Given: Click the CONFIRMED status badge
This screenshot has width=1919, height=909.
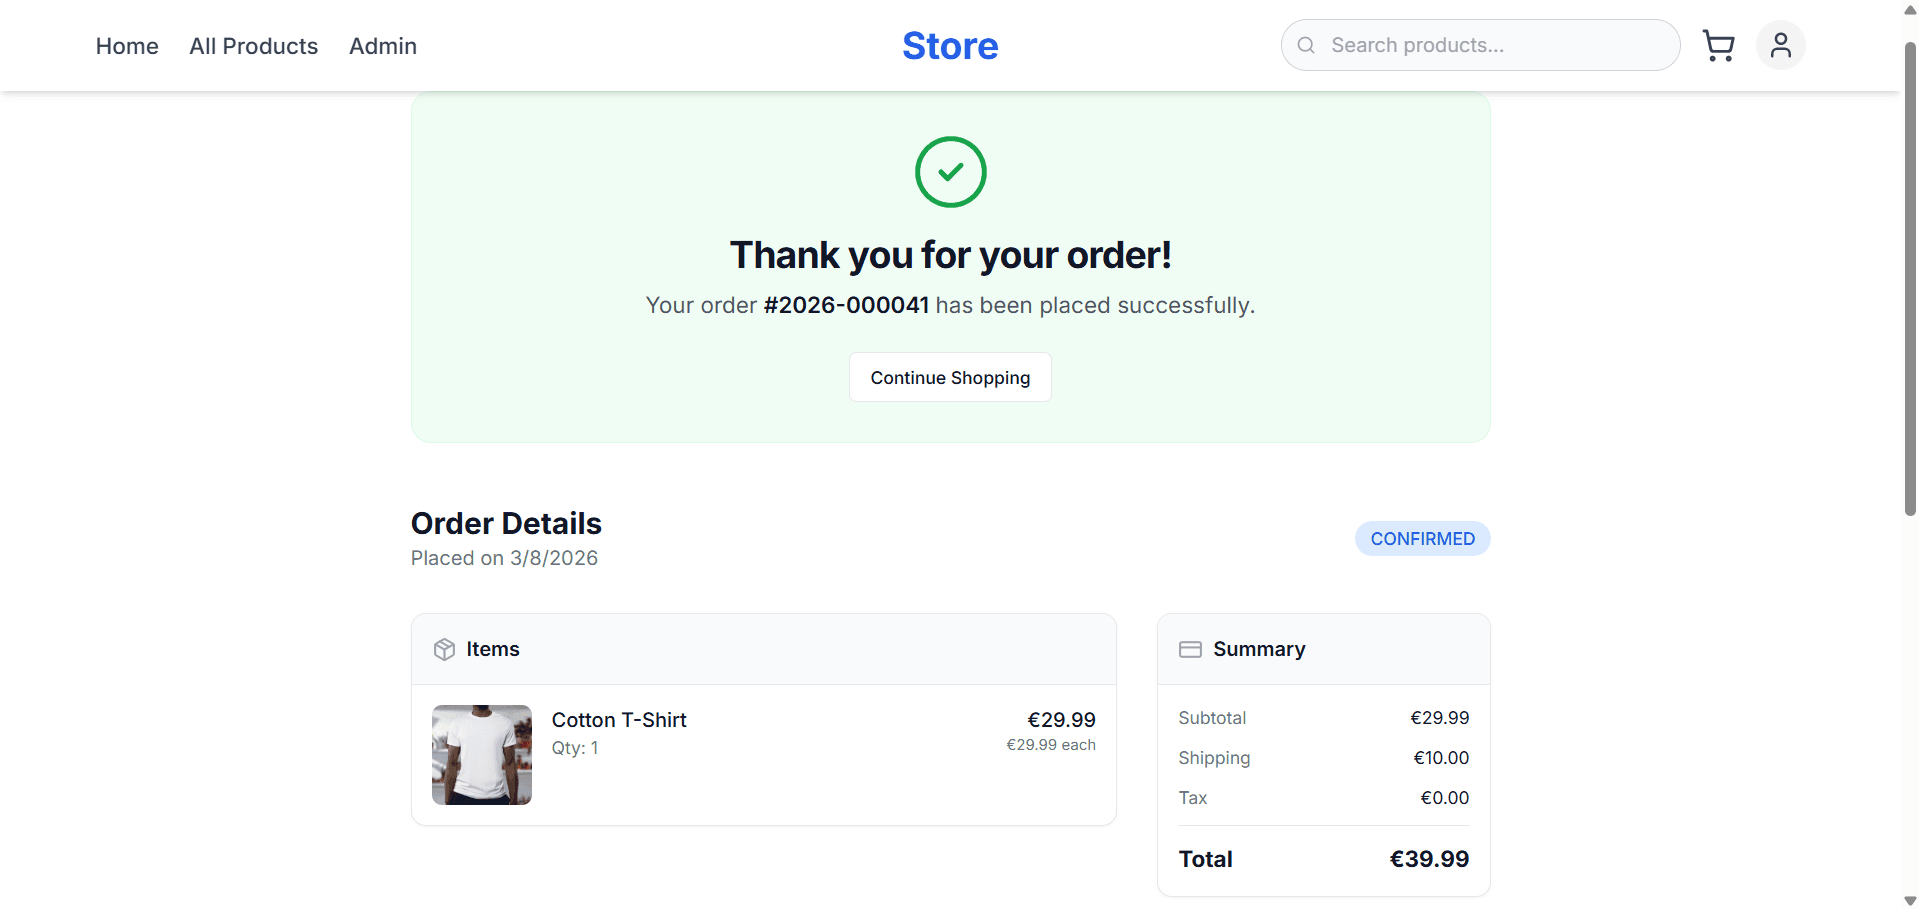Looking at the screenshot, I should point(1422,538).
